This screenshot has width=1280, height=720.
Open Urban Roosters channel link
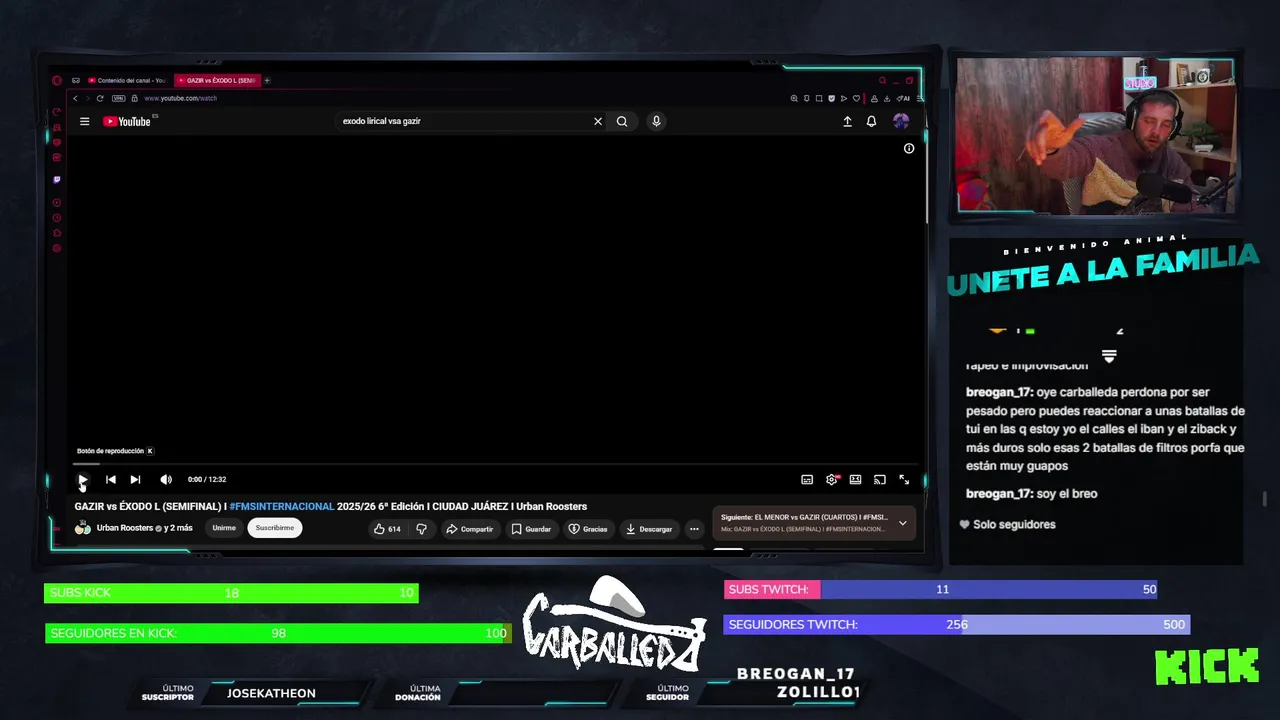coord(125,528)
